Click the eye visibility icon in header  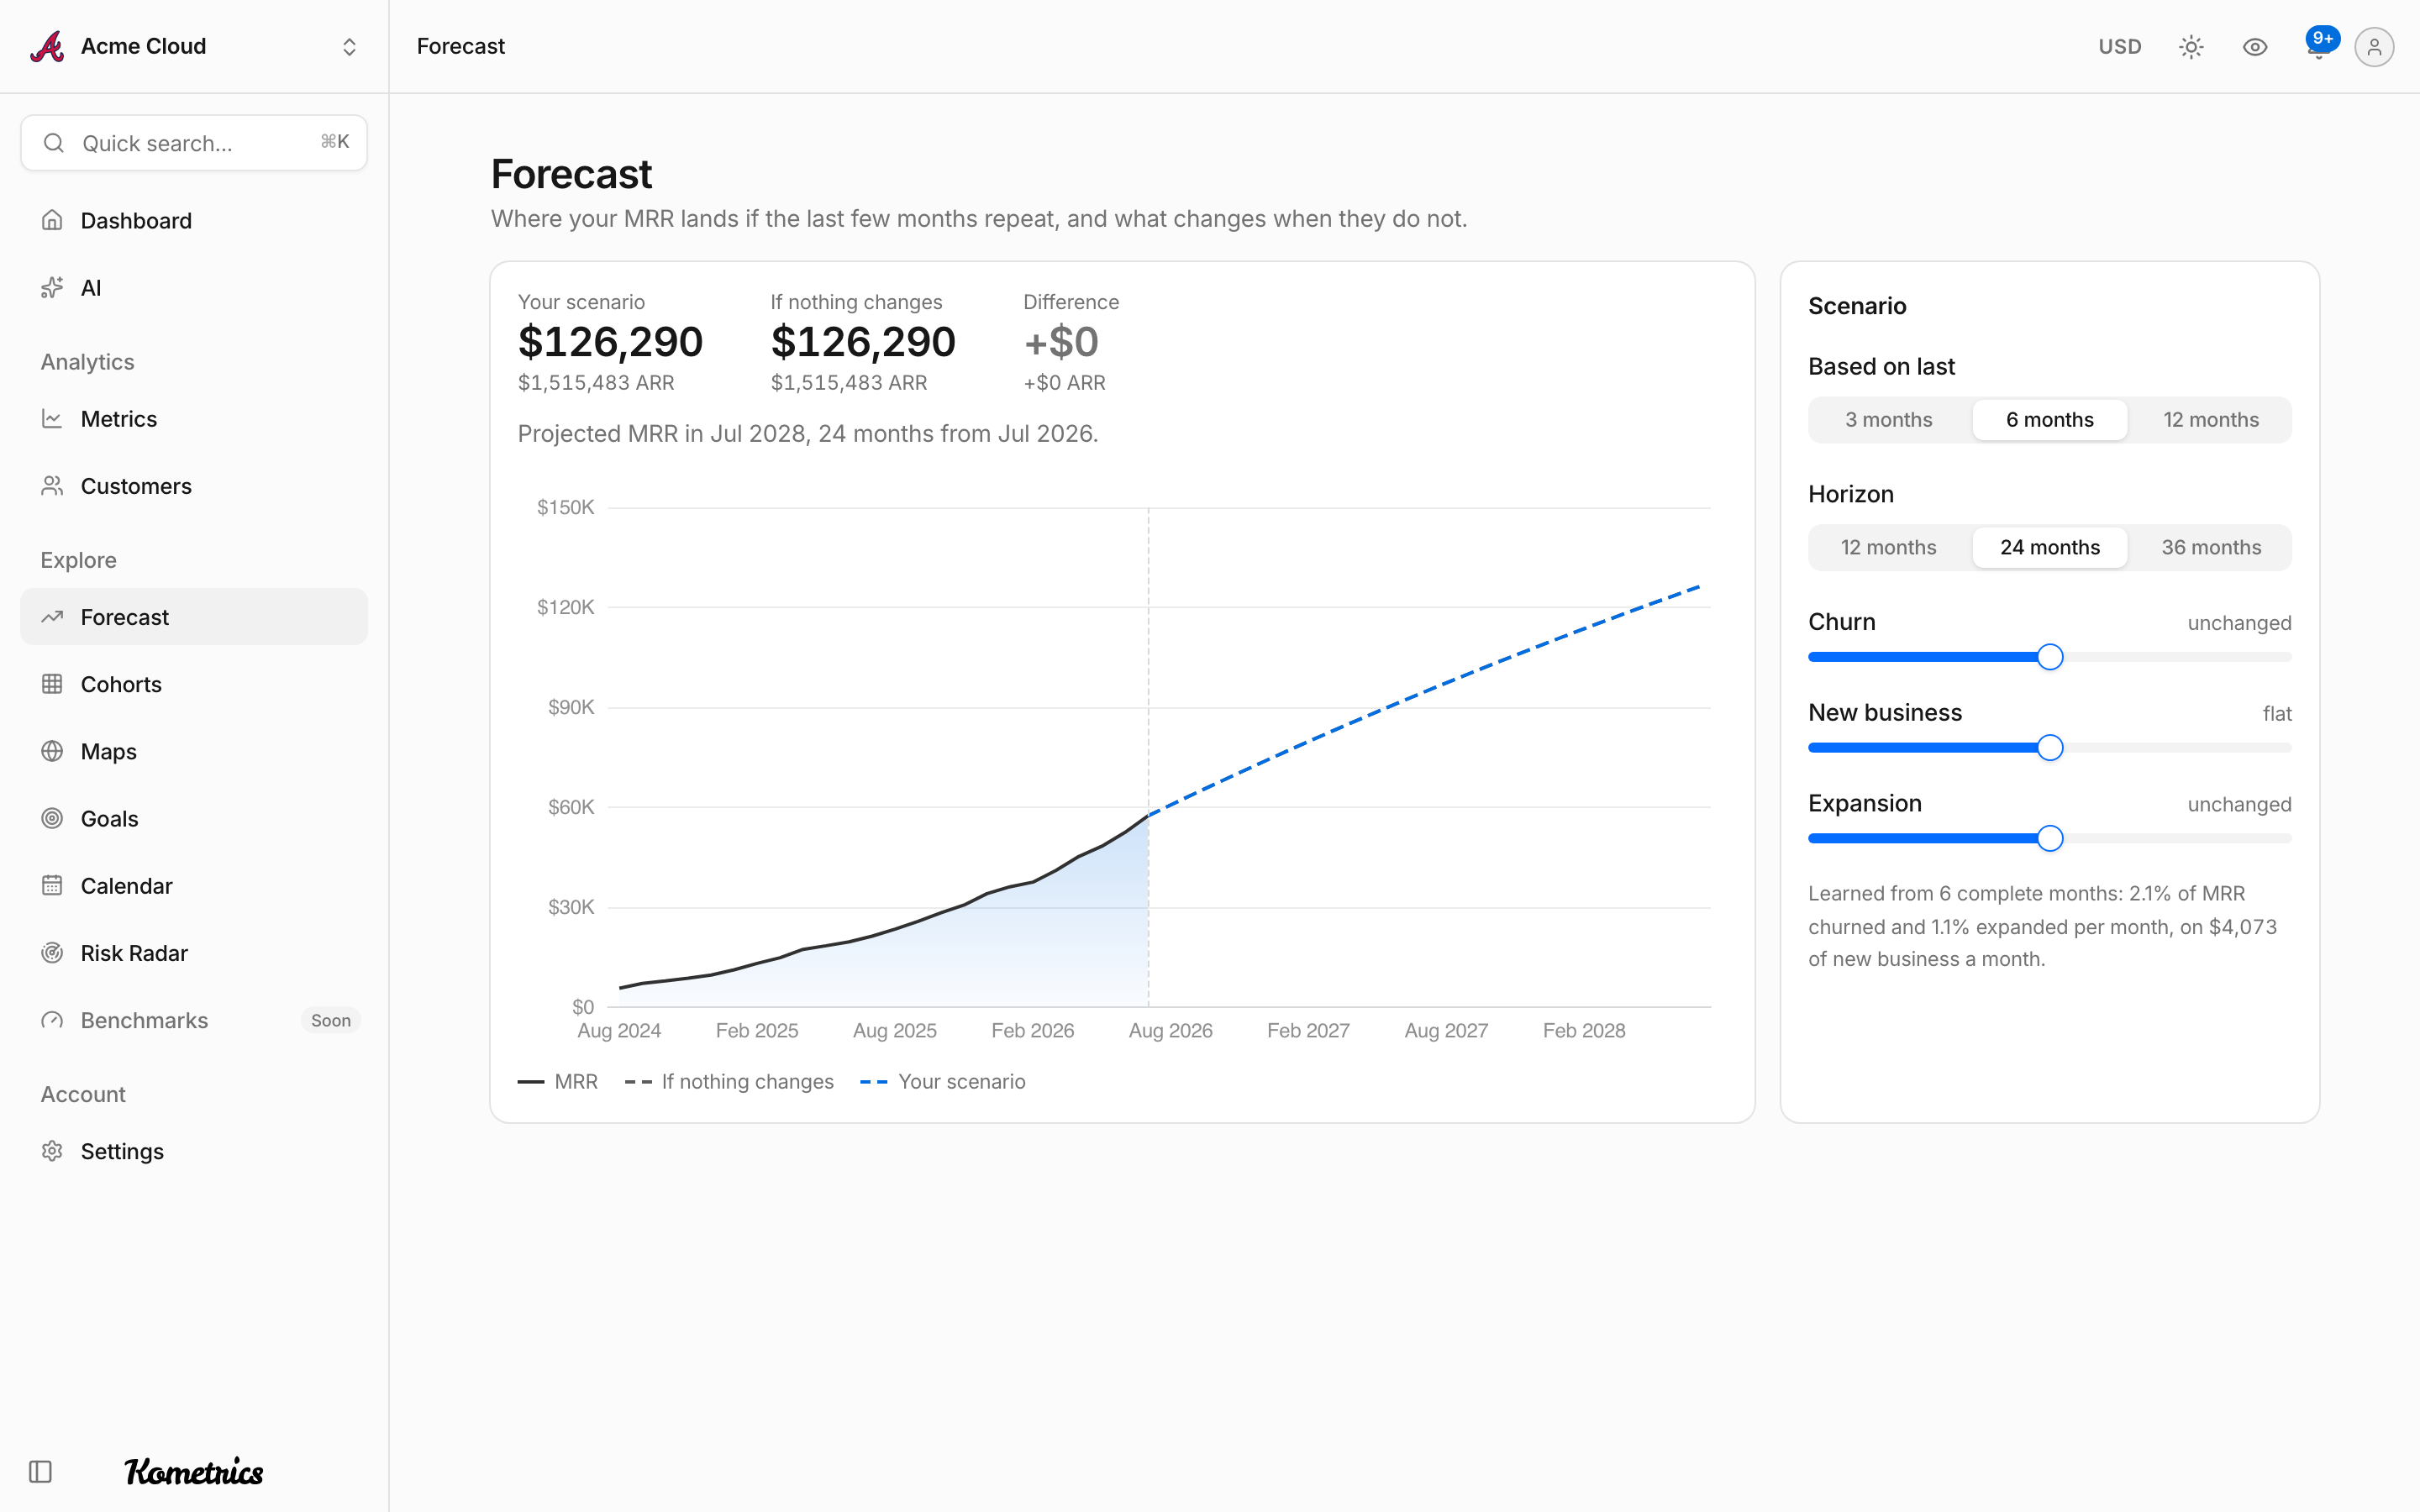2254,47
